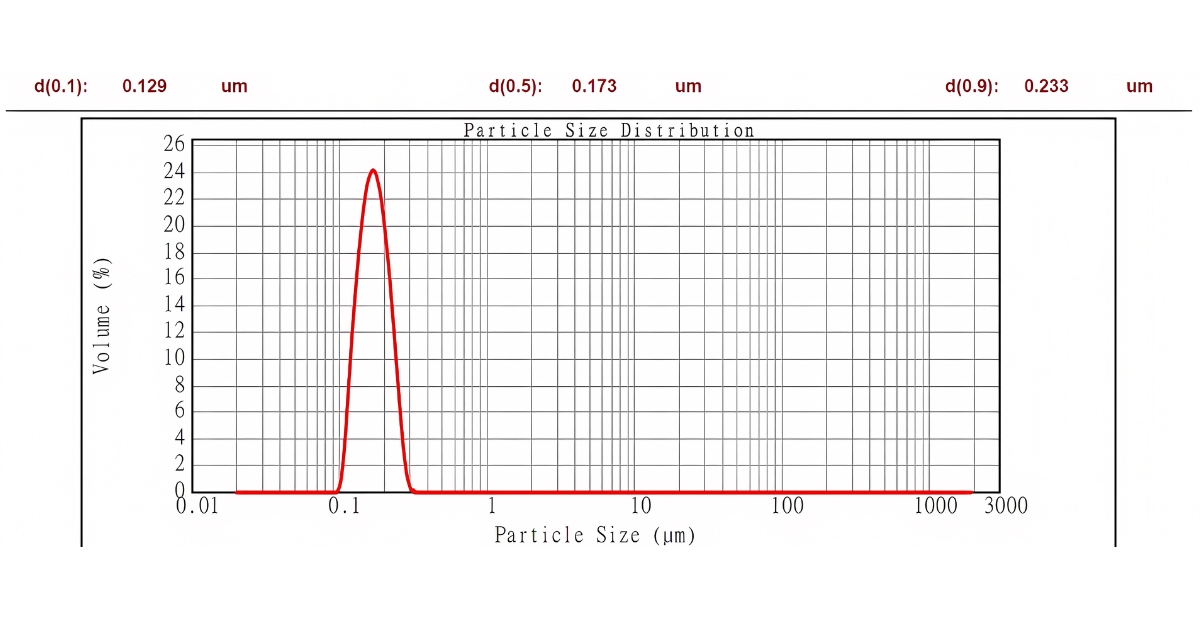
Task: Click the 10 x-axis tick label
Action: (640, 506)
